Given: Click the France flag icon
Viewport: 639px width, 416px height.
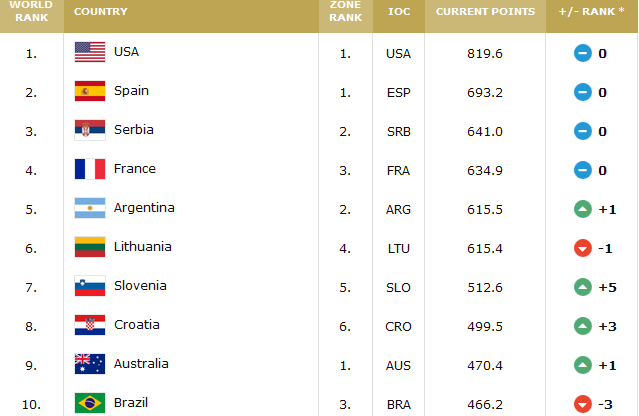Looking at the screenshot, I should [x=90, y=169].
